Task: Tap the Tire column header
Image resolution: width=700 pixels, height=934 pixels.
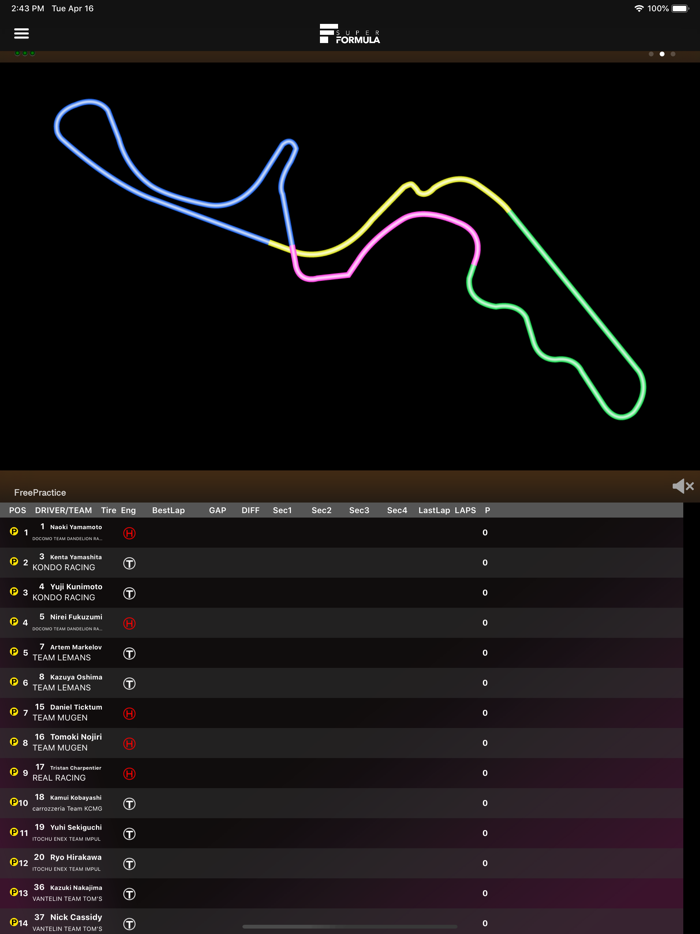Action: (x=108, y=510)
